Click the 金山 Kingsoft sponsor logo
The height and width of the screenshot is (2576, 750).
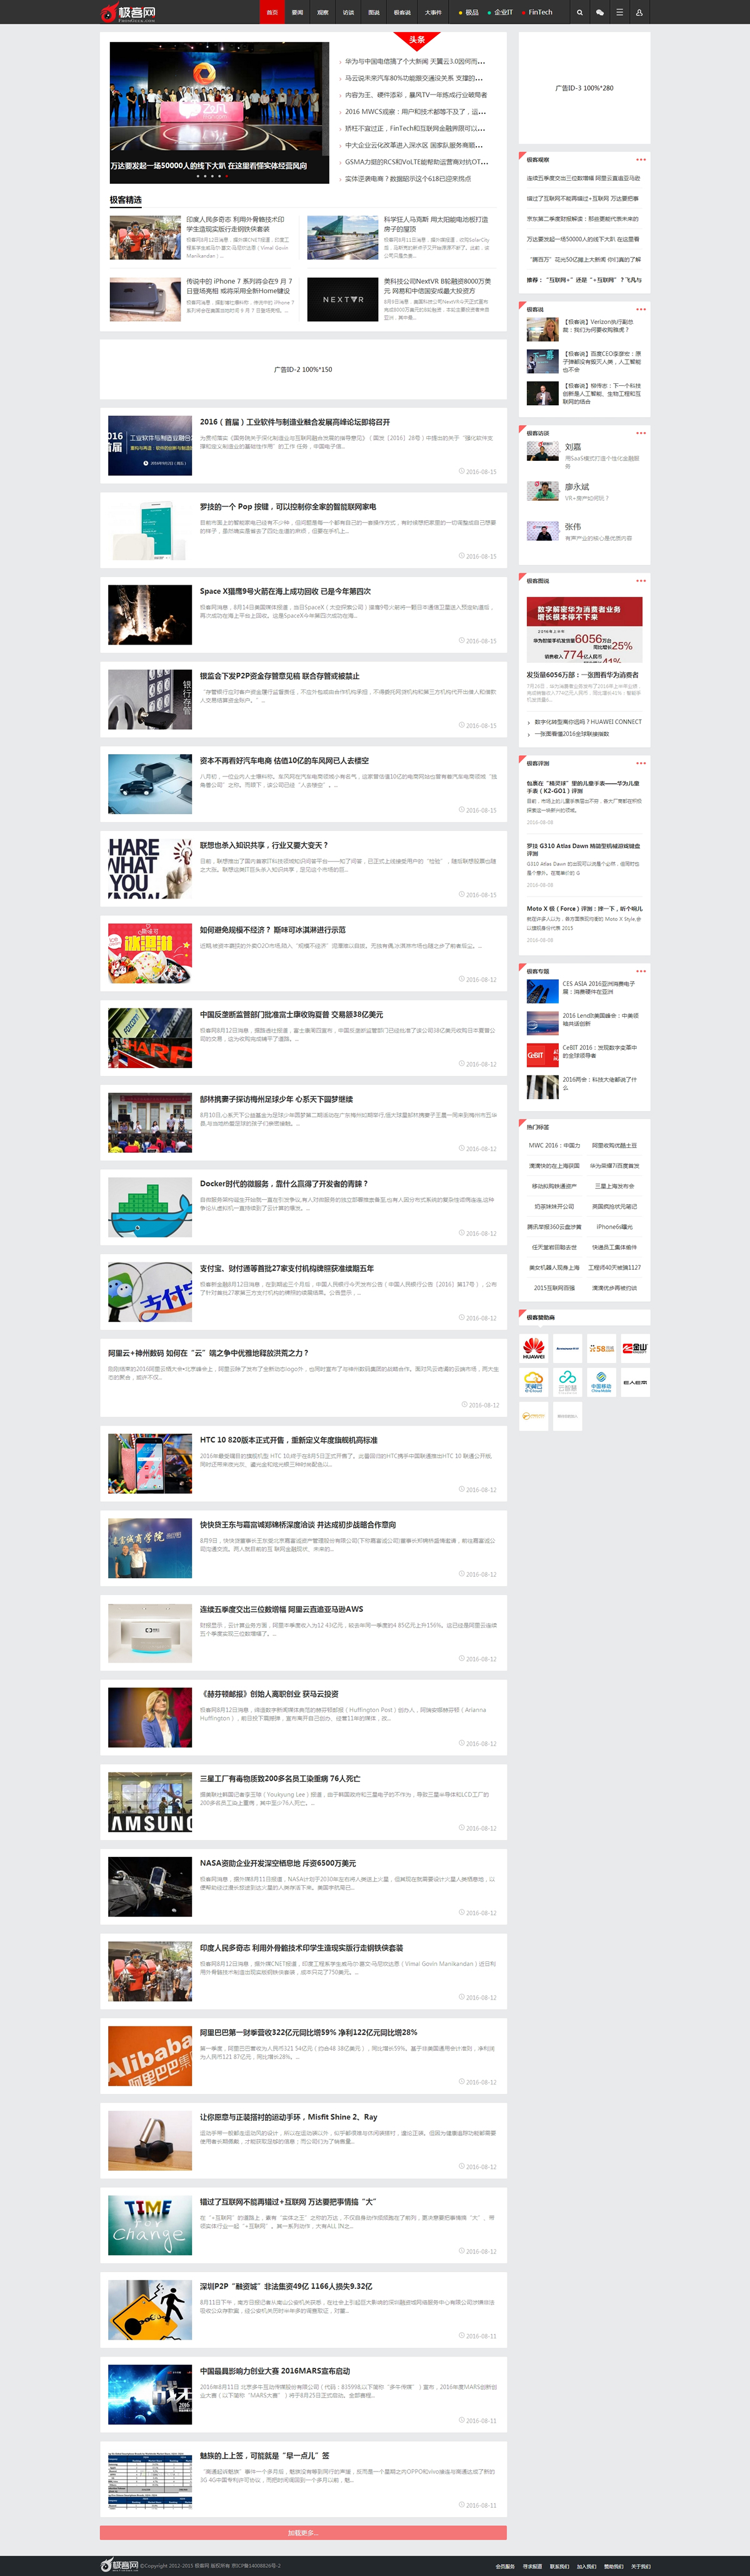[635, 1349]
